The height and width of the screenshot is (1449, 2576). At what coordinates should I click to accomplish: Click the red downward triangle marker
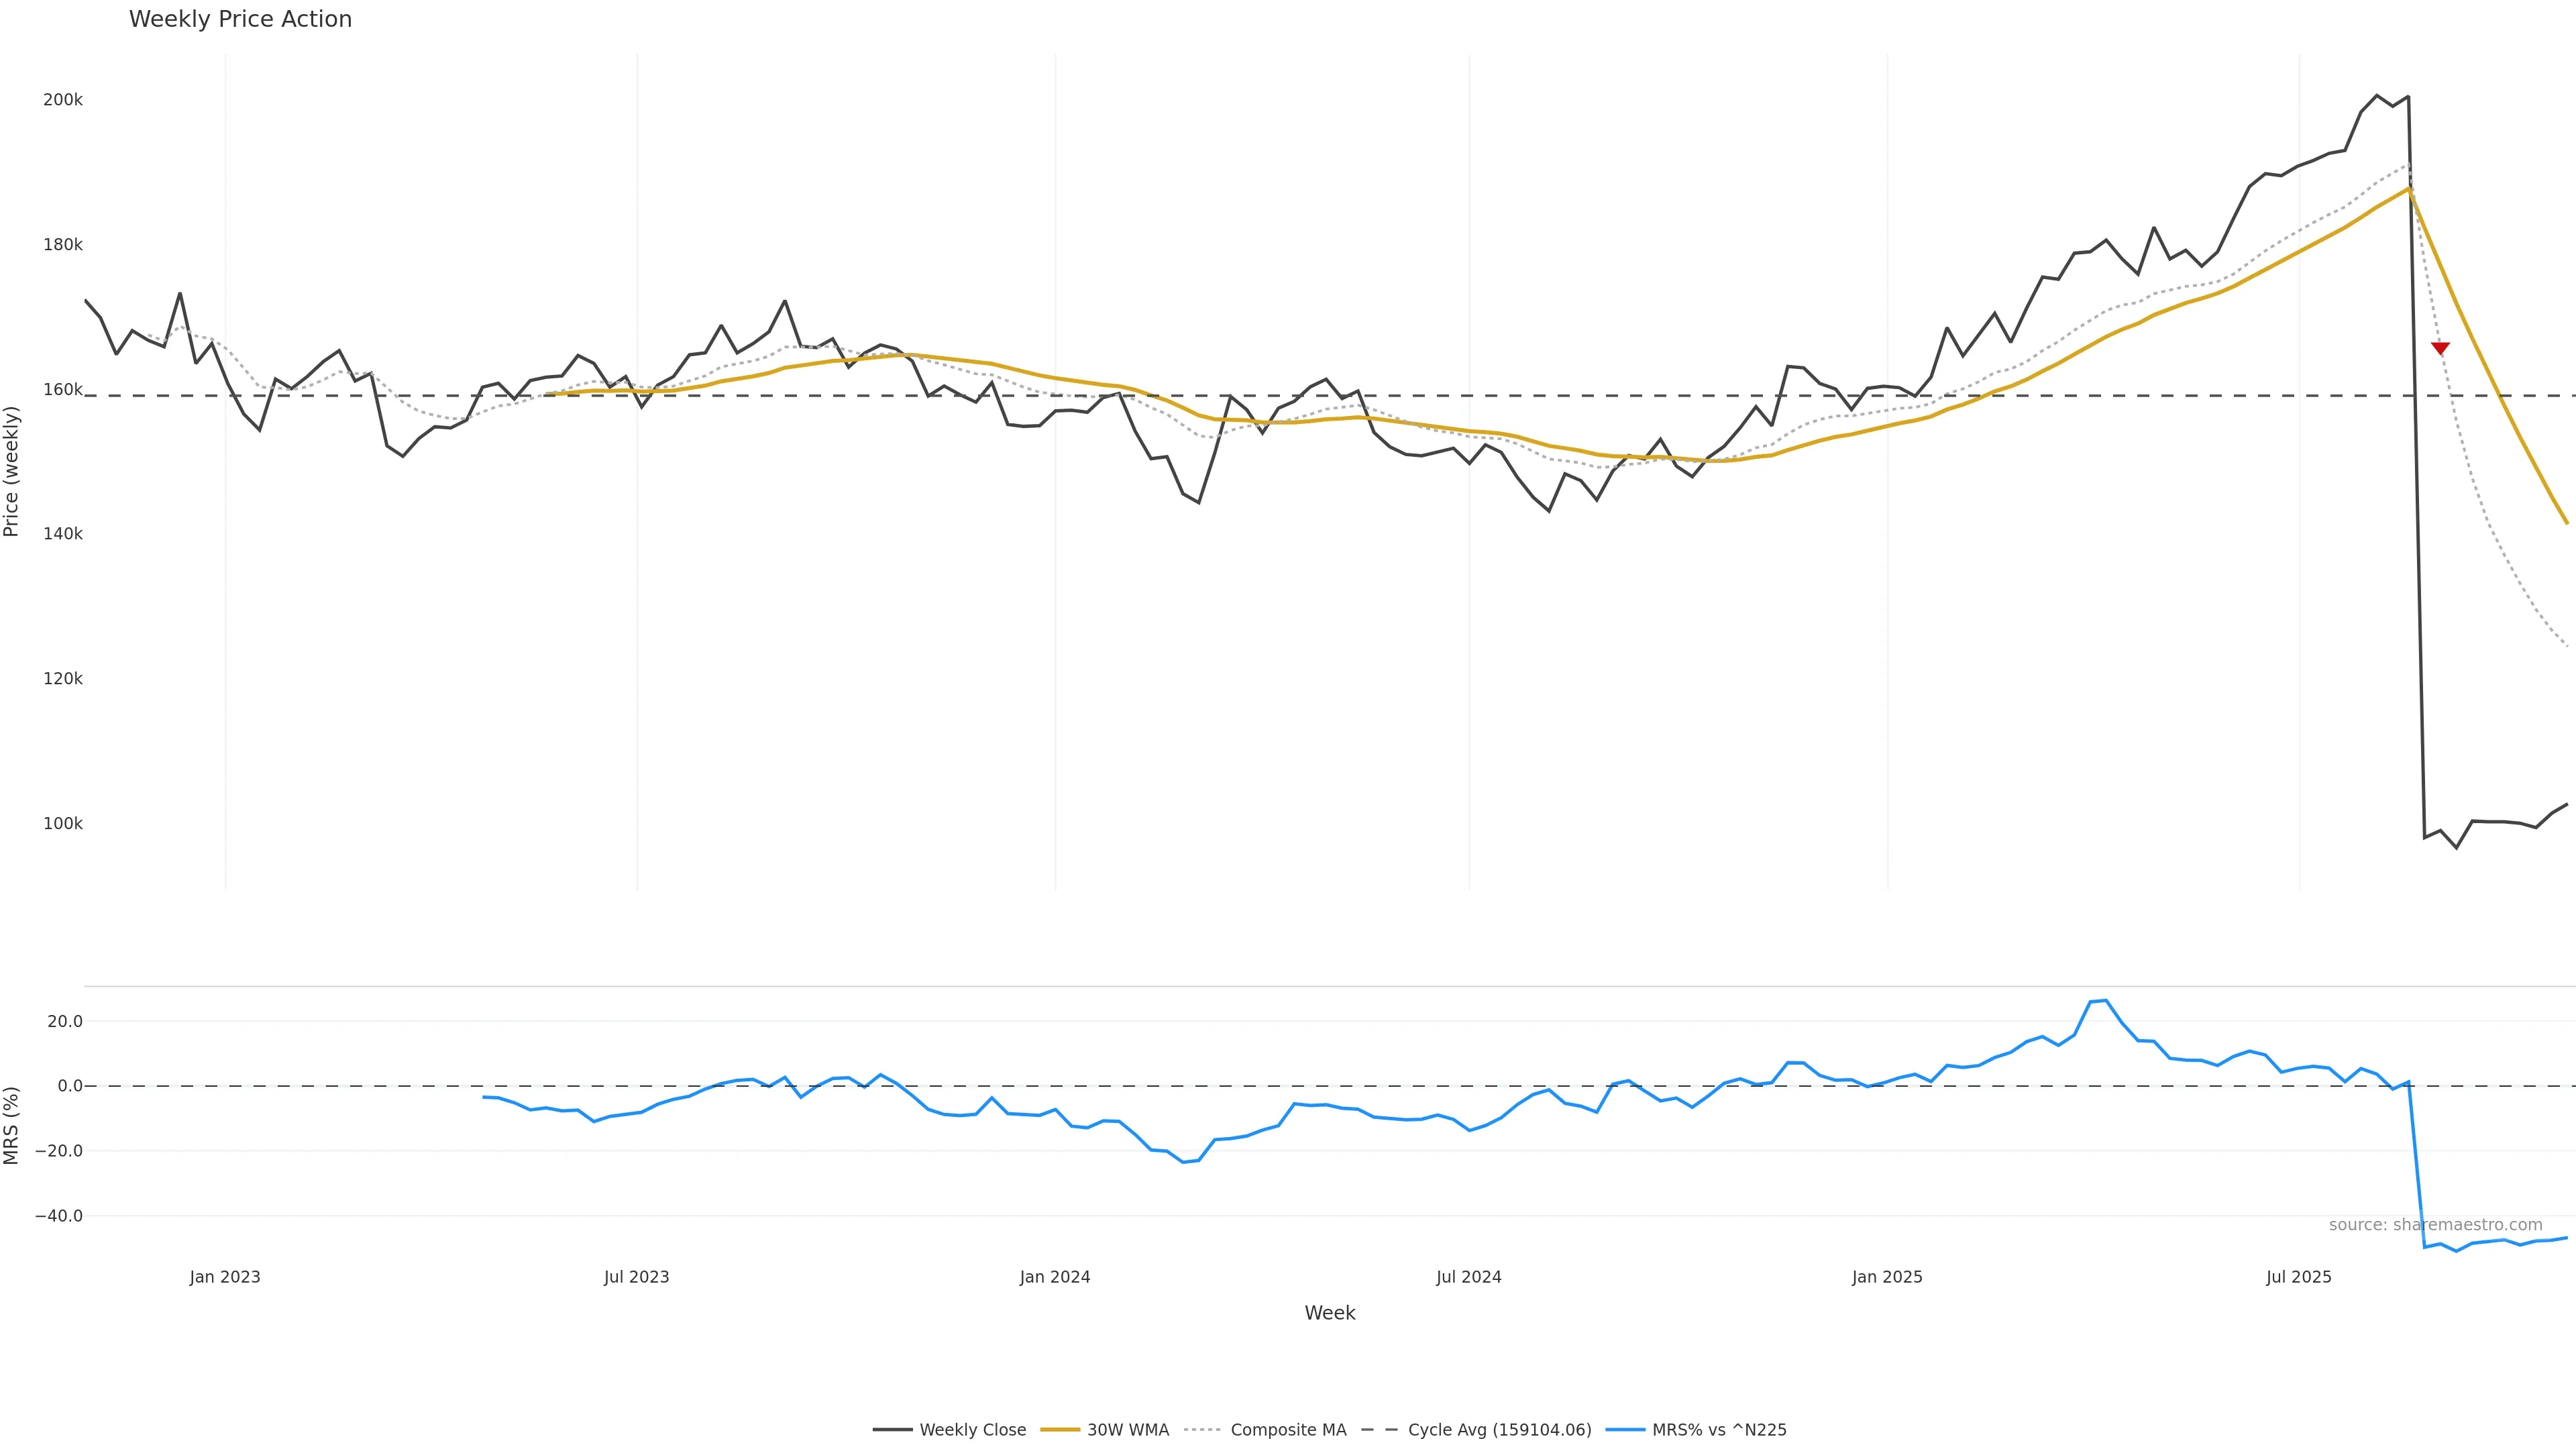(x=2440, y=348)
